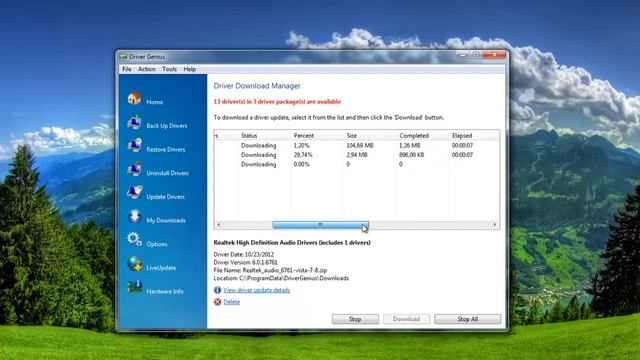
Task: Click the Driver Genius title bar icon
Action: coord(124,57)
